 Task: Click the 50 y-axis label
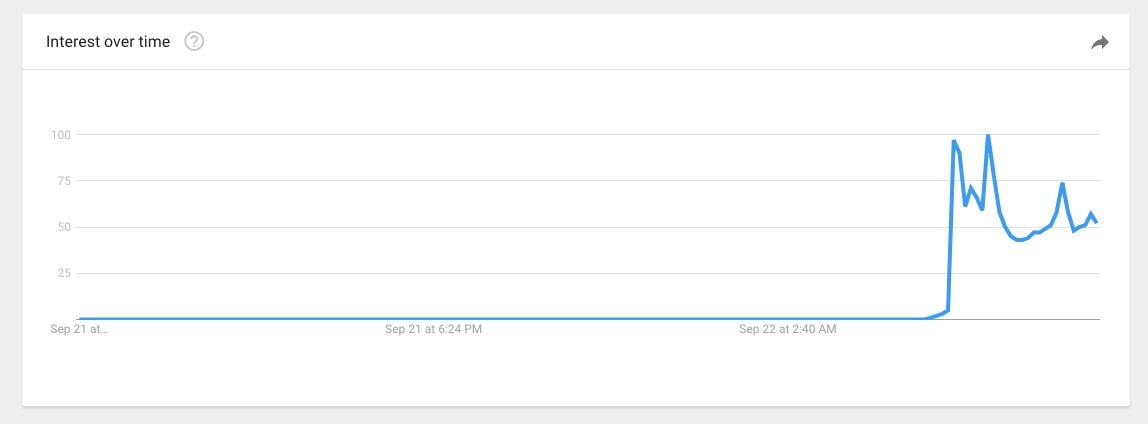pyautogui.click(x=63, y=227)
